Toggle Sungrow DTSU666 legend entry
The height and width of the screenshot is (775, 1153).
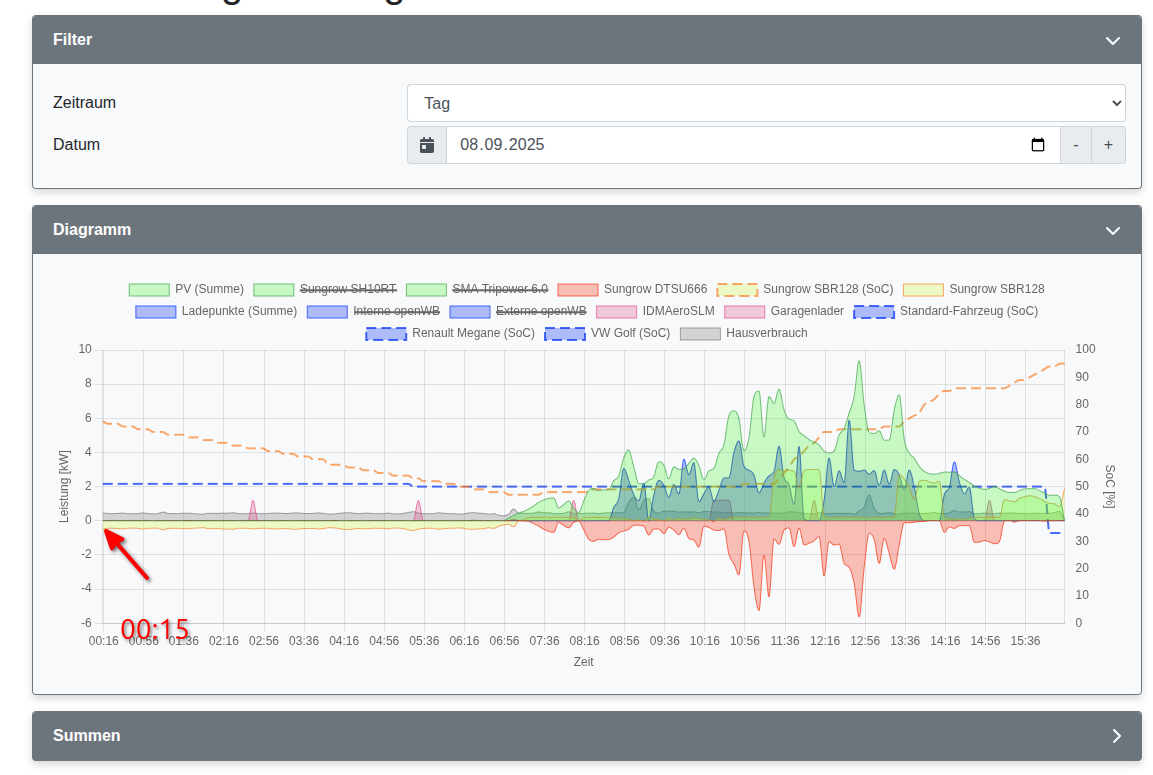pos(632,289)
